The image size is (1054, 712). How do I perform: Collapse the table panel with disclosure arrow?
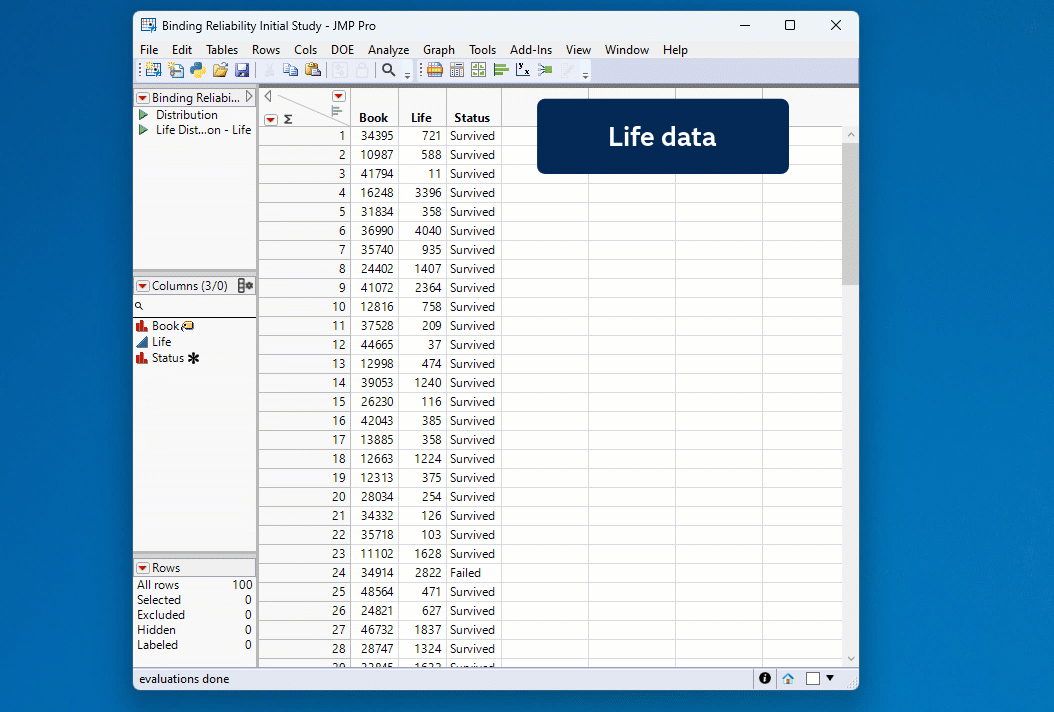(x=249, y=97)
